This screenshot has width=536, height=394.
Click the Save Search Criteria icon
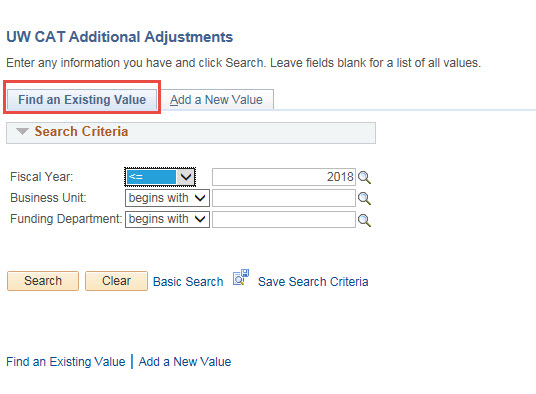pos(241,277)
